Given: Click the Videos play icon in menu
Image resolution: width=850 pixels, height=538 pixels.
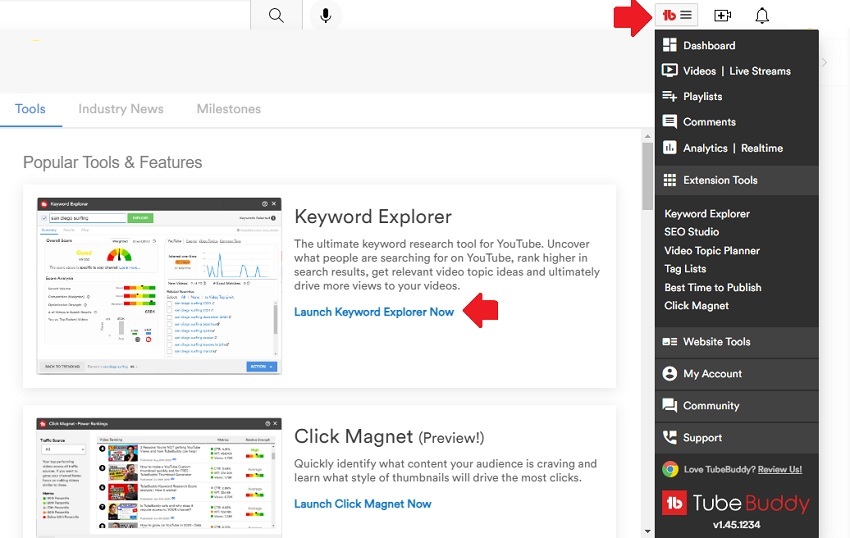Looking at the screenshot, I should 669,71.
